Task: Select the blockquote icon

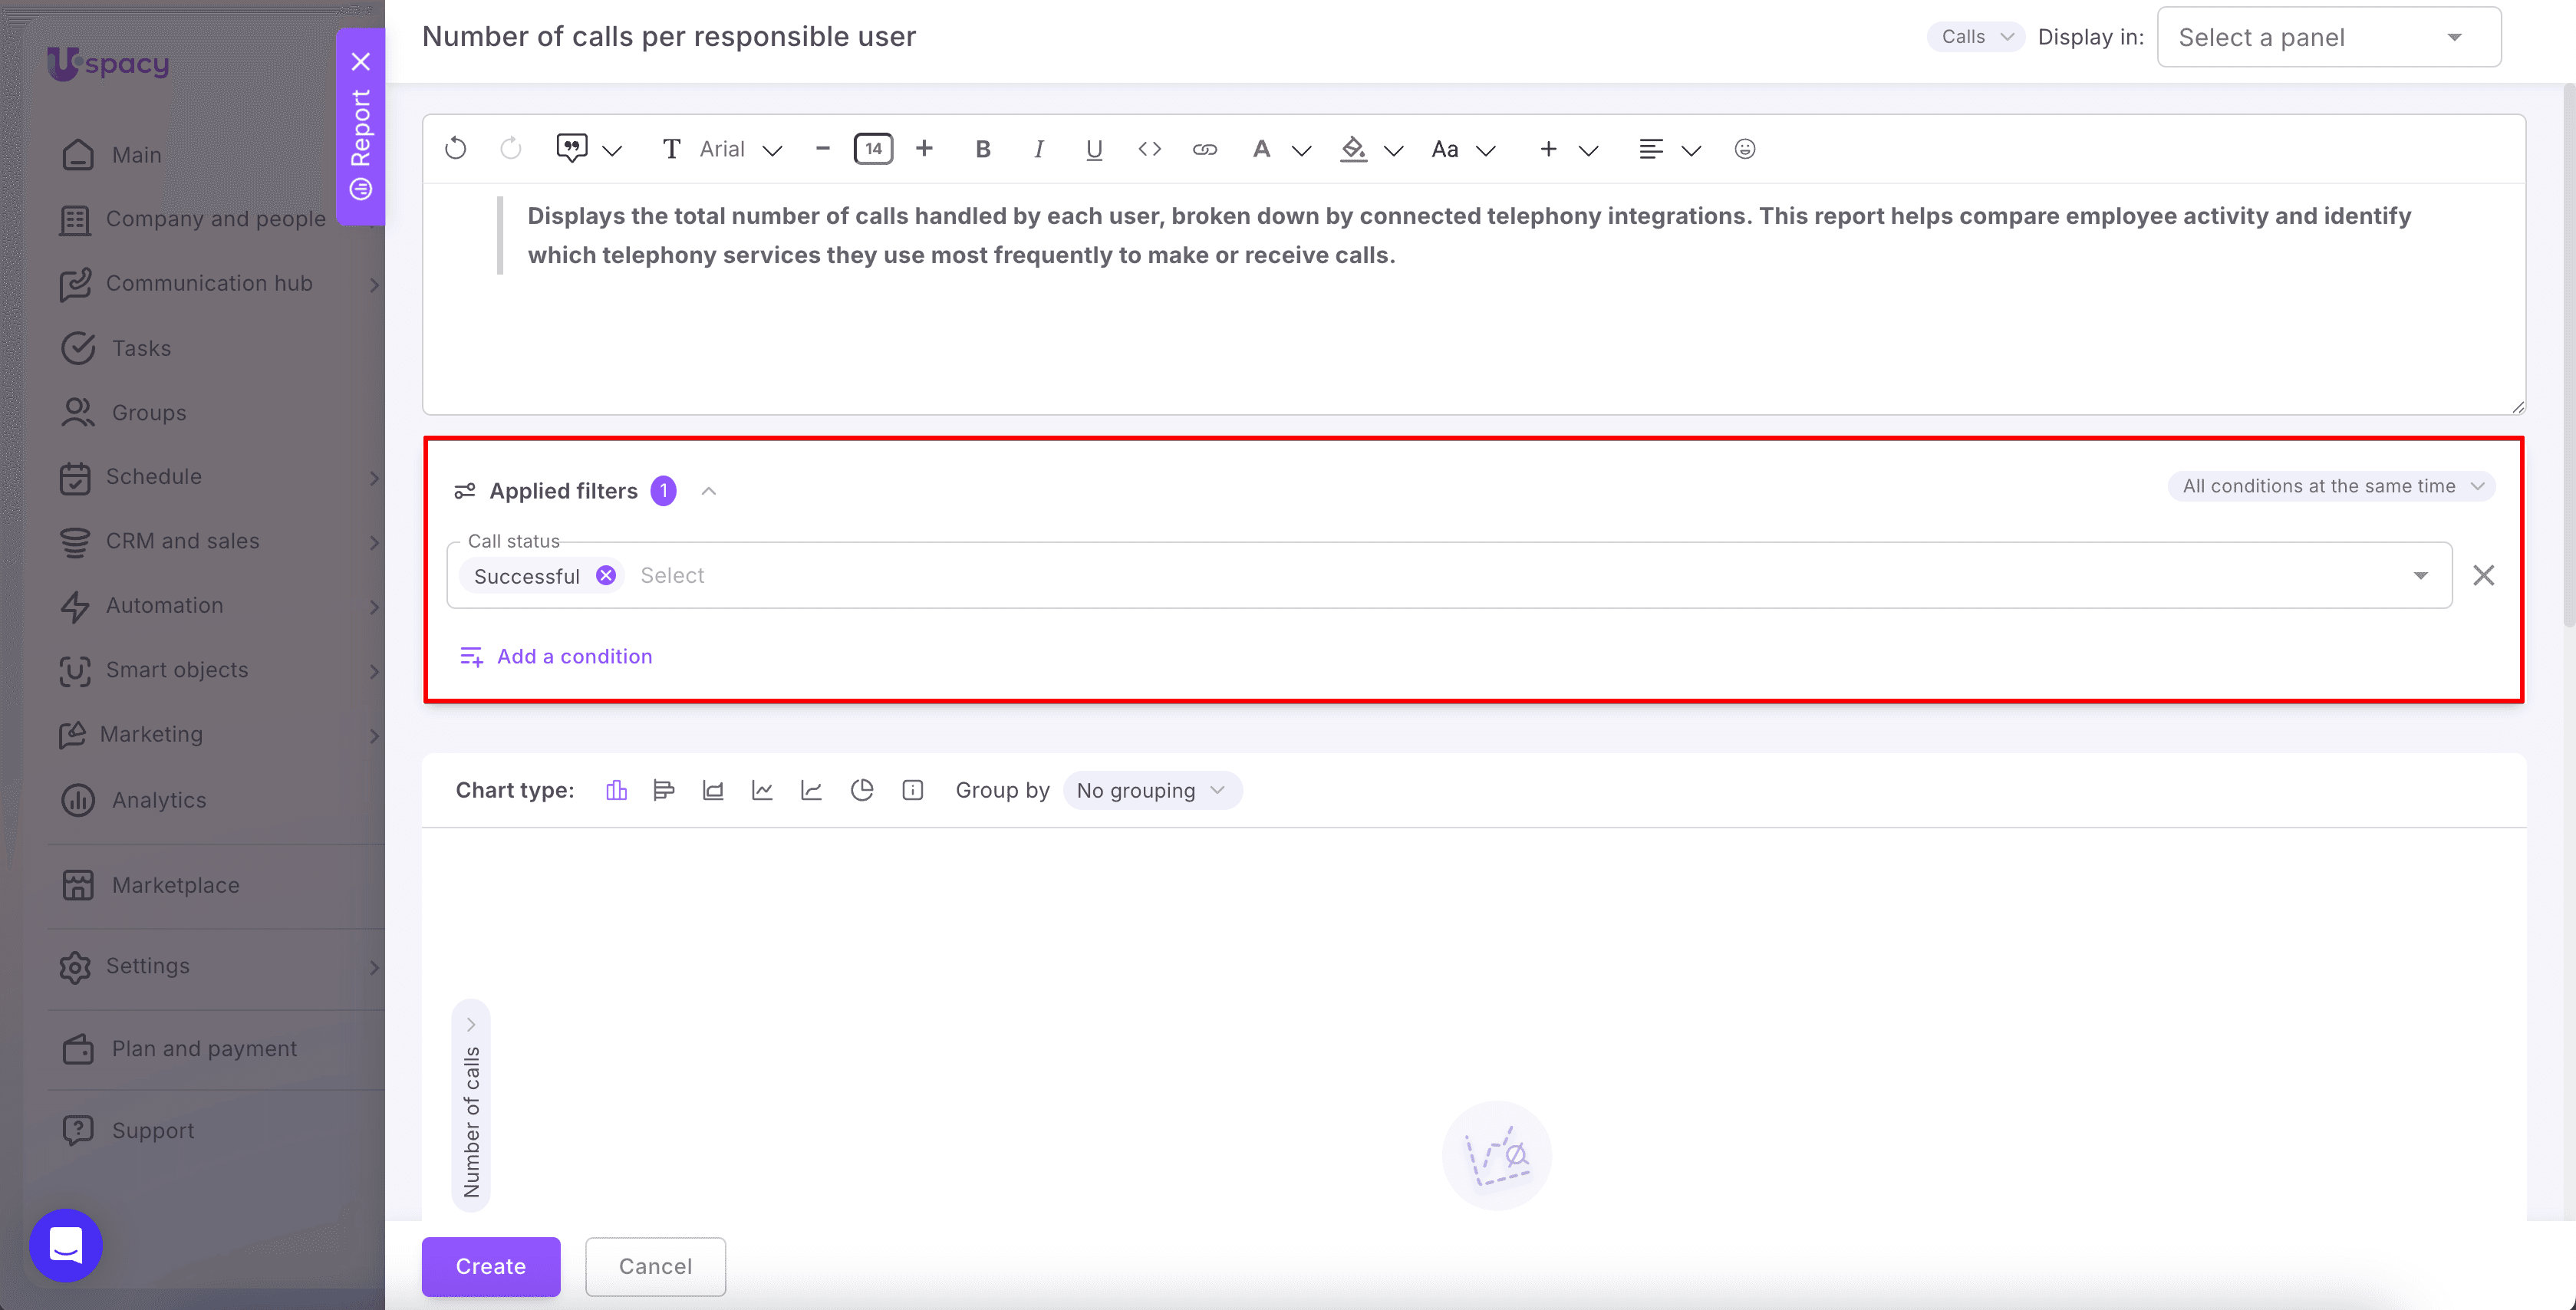Action: [571, 148]
